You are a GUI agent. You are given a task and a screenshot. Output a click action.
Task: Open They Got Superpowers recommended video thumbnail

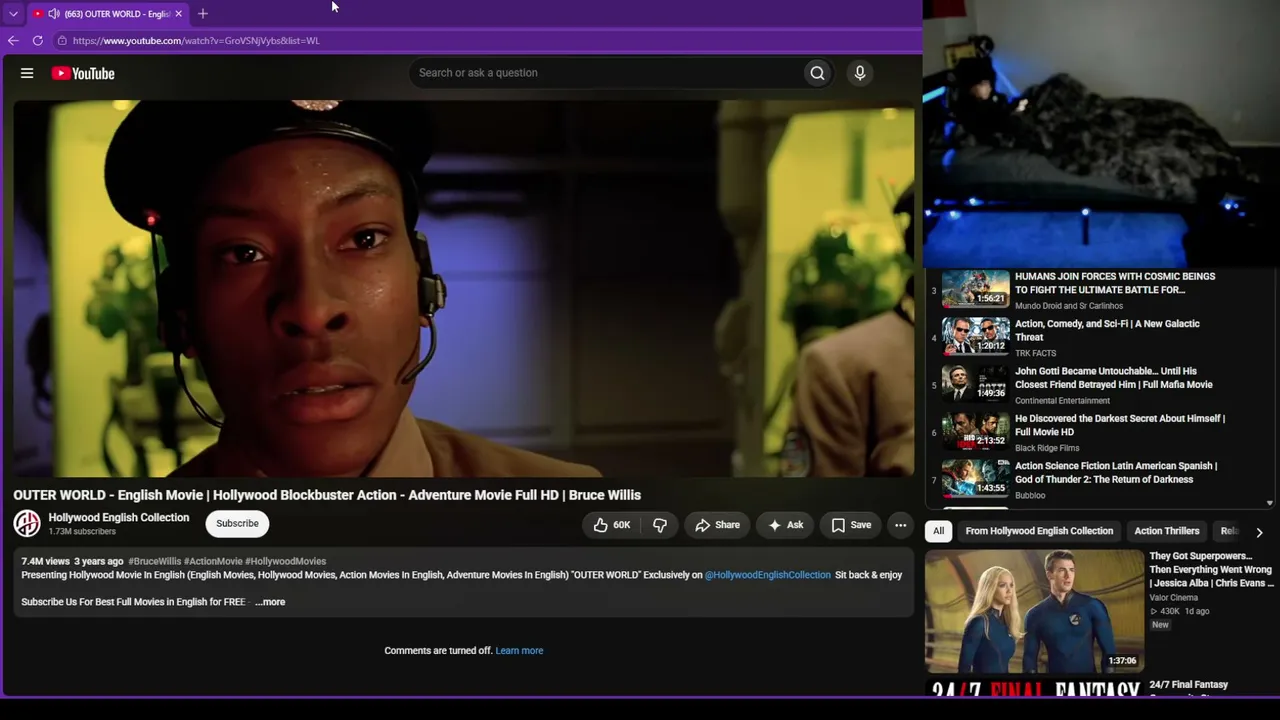coord(1035,610)
